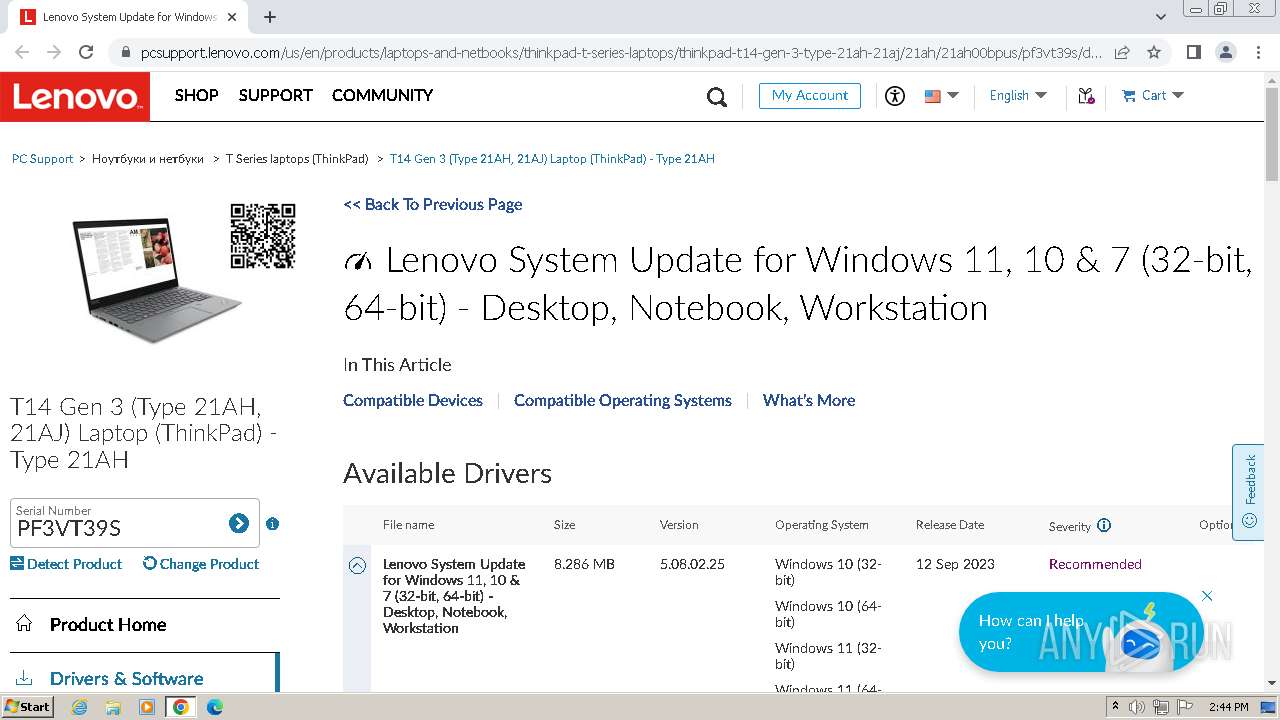Open T Series laptops (ThinkPad) breadcrumb
1280x720 pixels.
point(297,159)
